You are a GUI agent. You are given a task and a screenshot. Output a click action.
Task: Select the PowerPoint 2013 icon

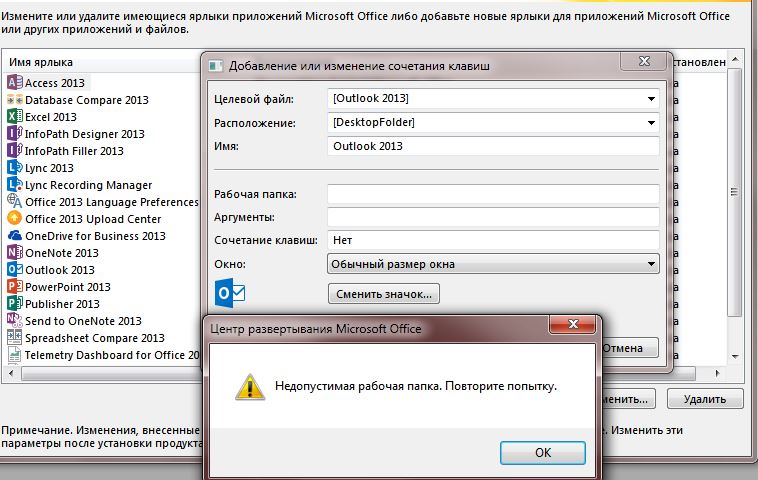coord(14,287)
